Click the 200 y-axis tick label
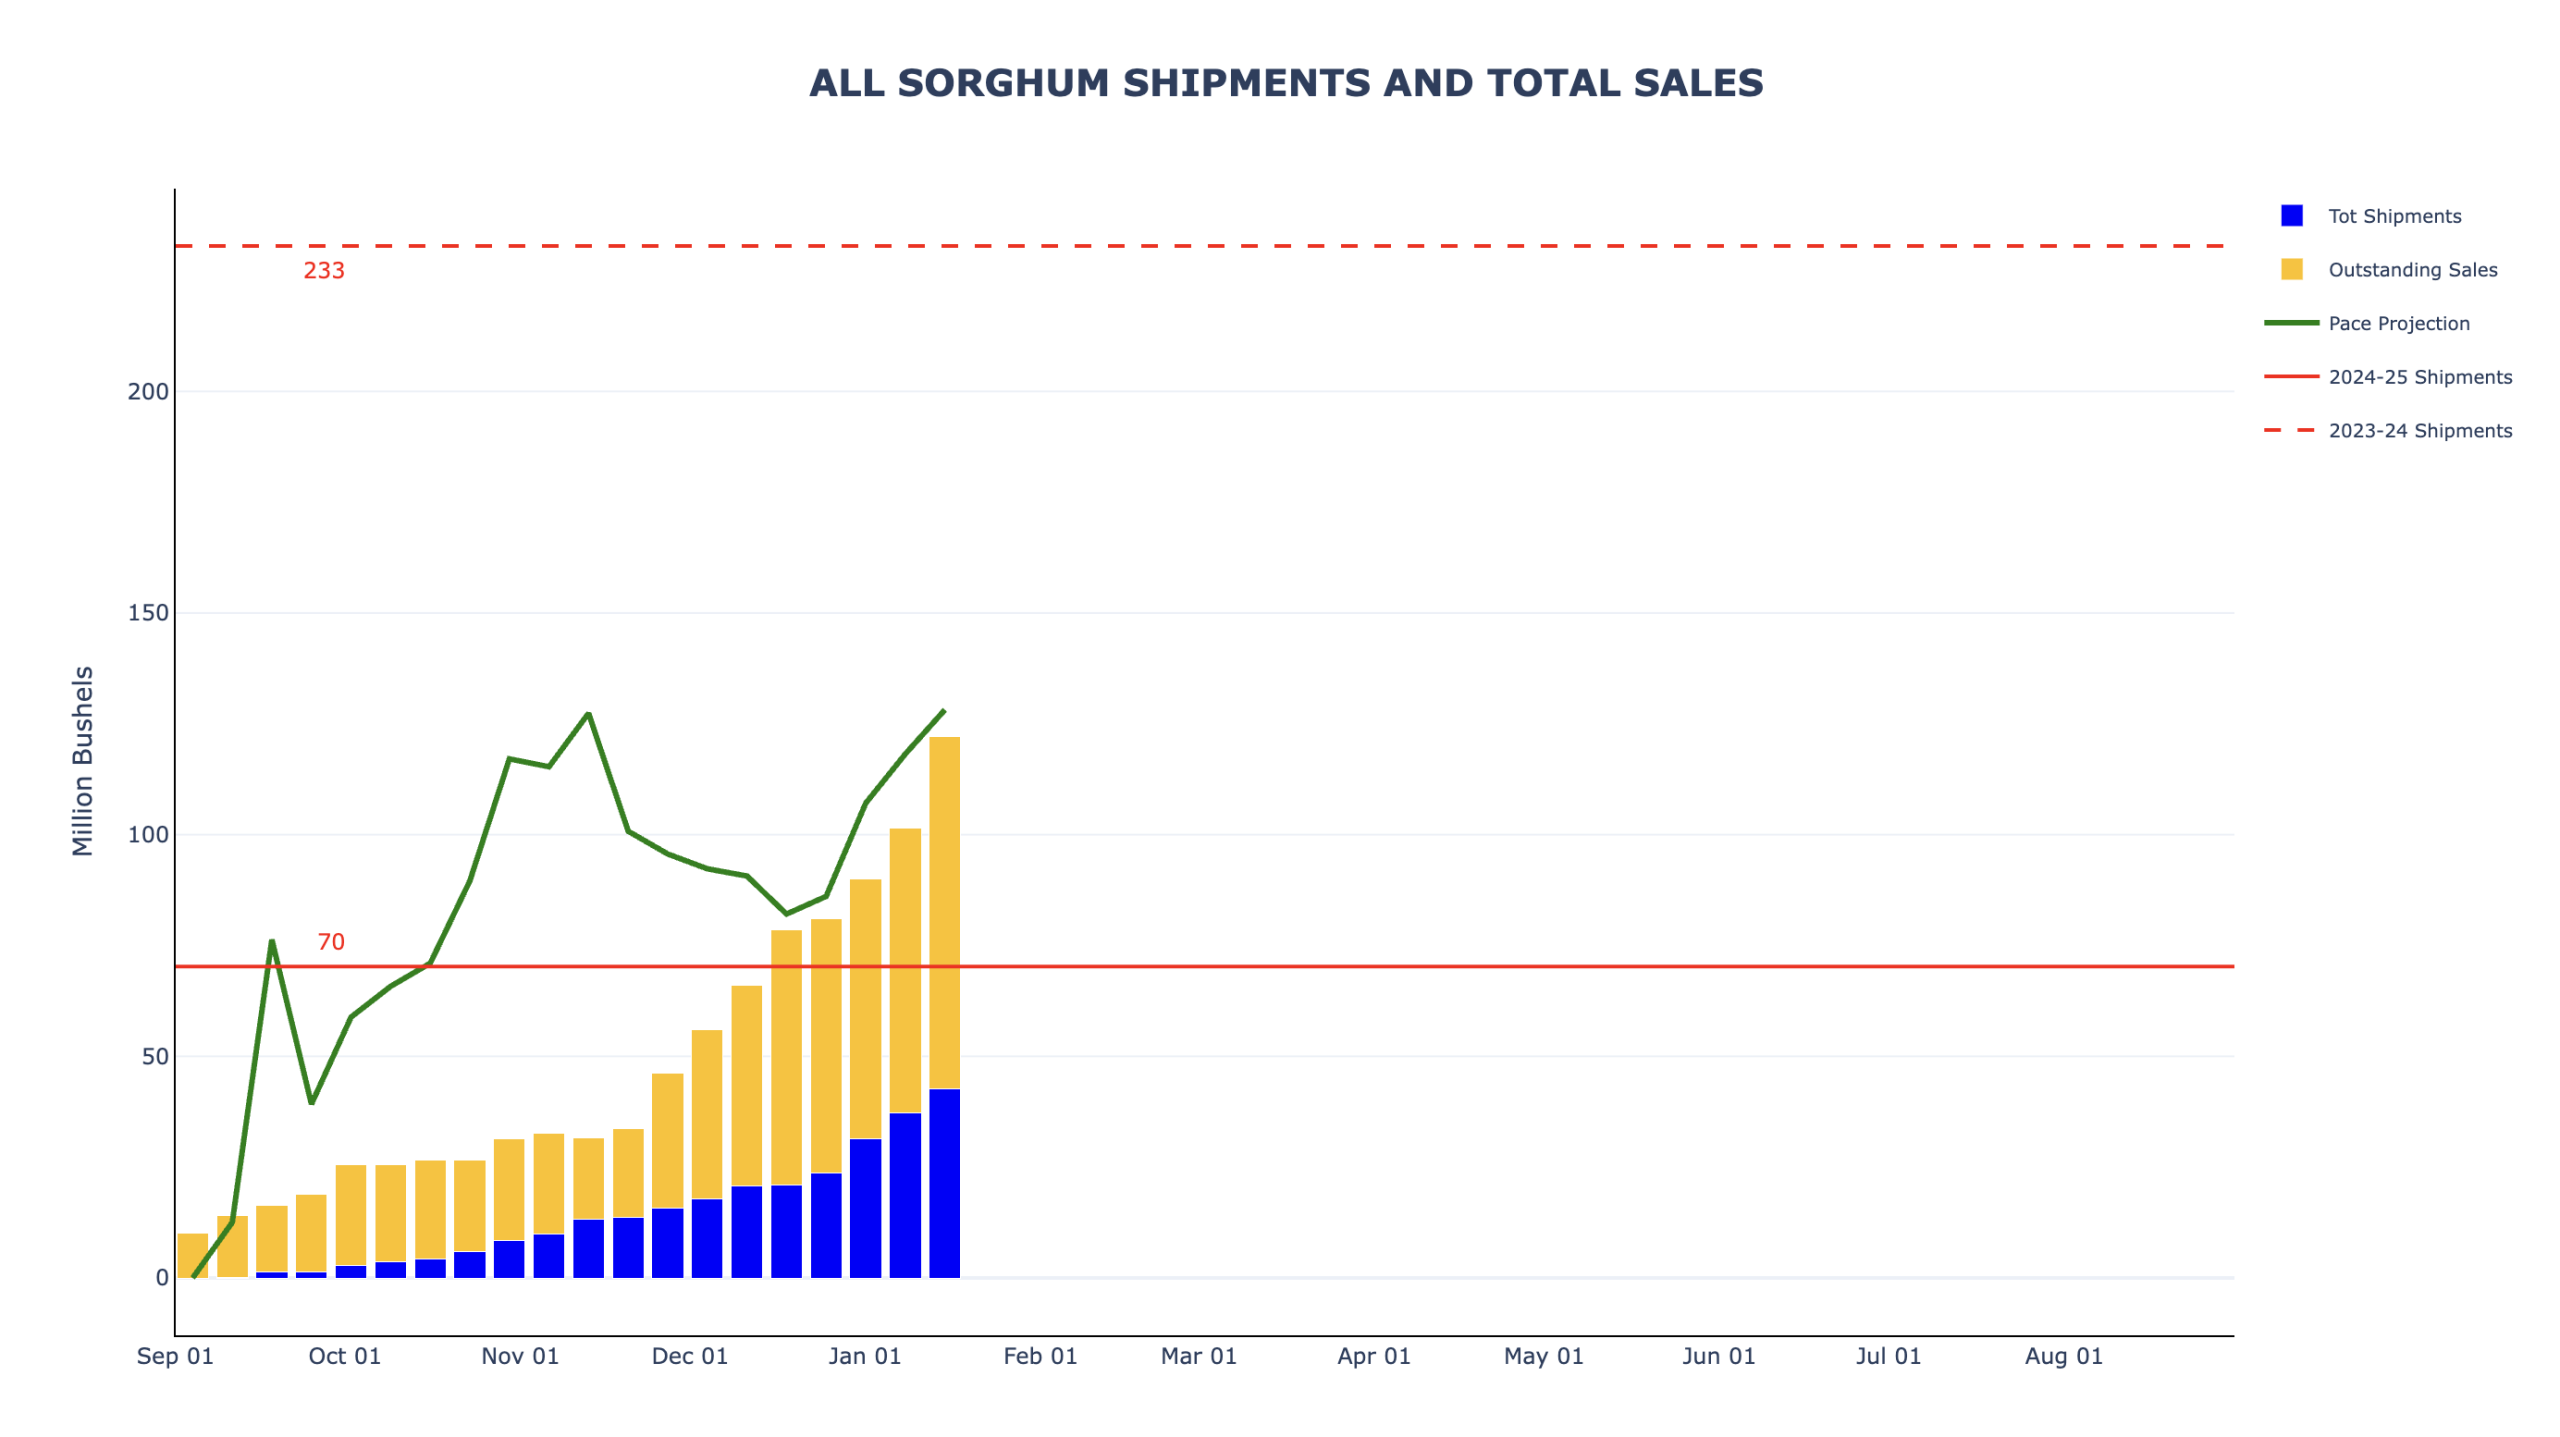Viewport: 2560px width, 1437px height. (148, 392)
